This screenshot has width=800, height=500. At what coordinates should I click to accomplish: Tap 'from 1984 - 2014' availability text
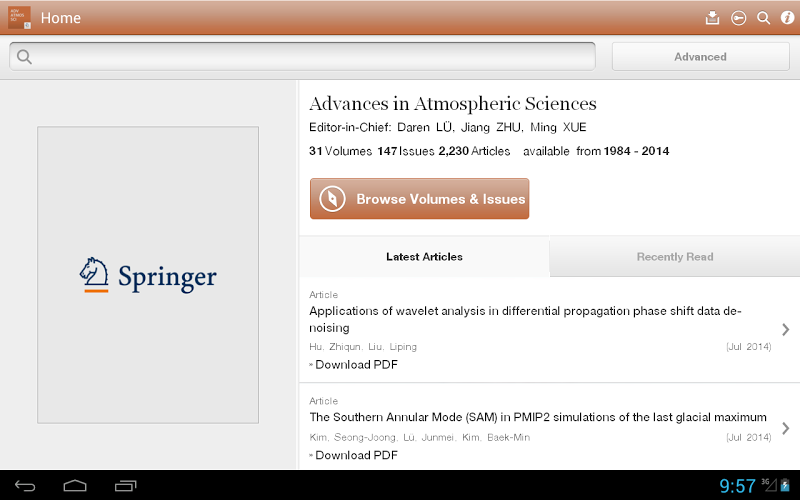(x=622, y=151)
